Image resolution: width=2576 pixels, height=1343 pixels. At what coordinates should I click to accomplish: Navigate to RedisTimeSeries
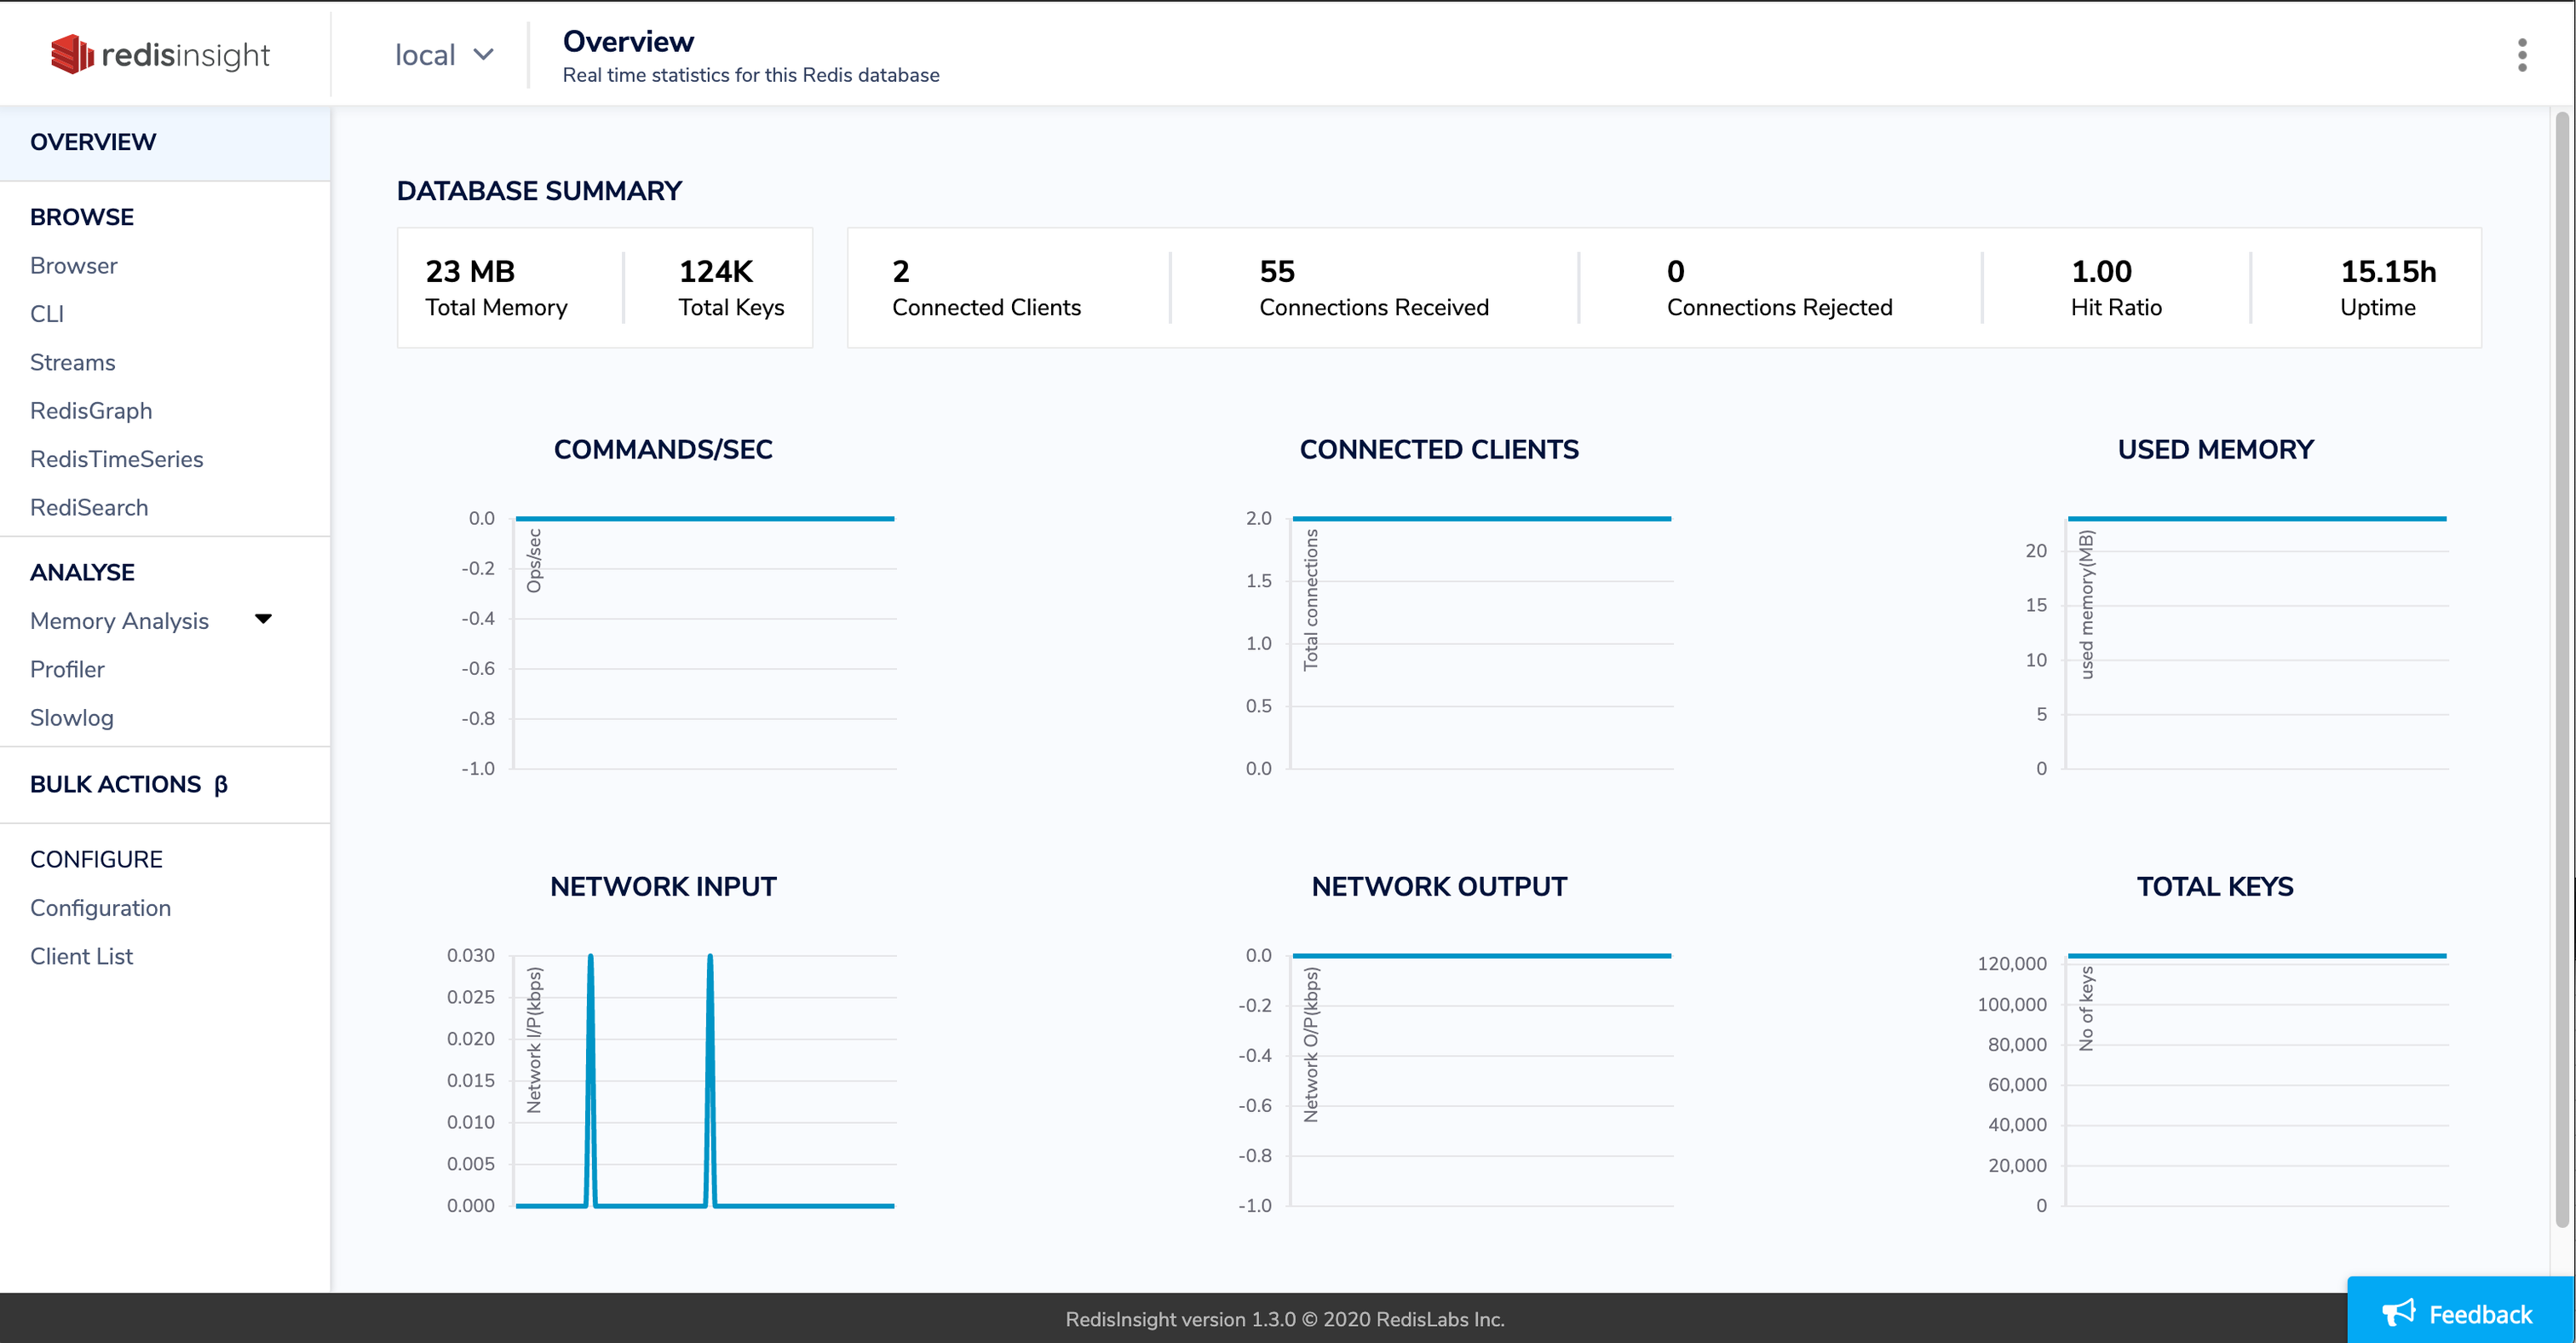116,459
